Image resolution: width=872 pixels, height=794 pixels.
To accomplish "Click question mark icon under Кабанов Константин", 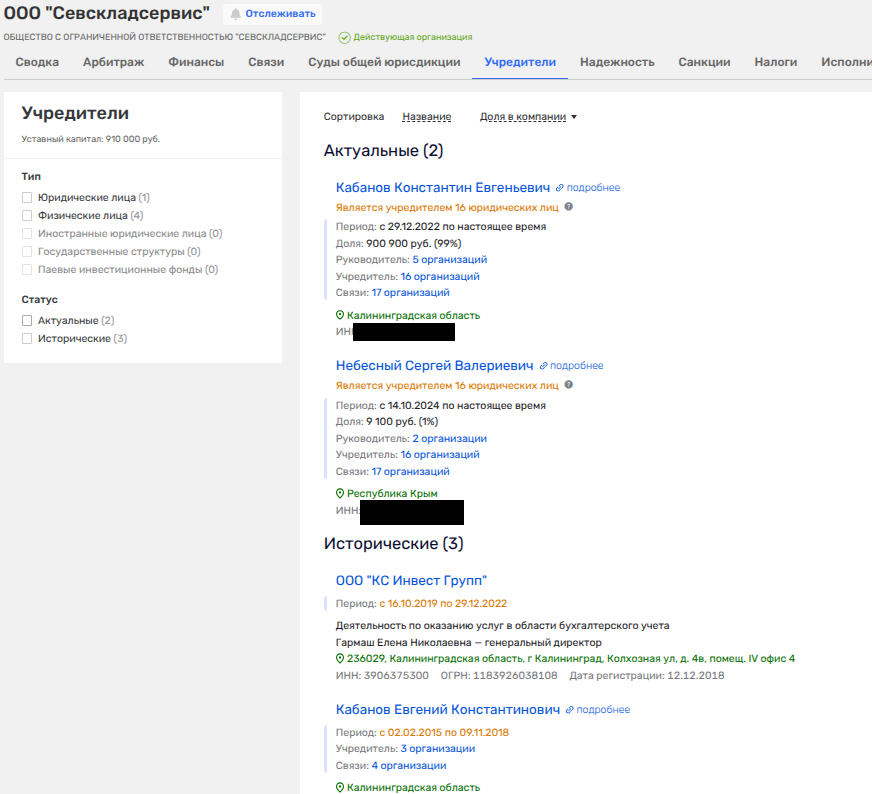I will click(568, 206).
